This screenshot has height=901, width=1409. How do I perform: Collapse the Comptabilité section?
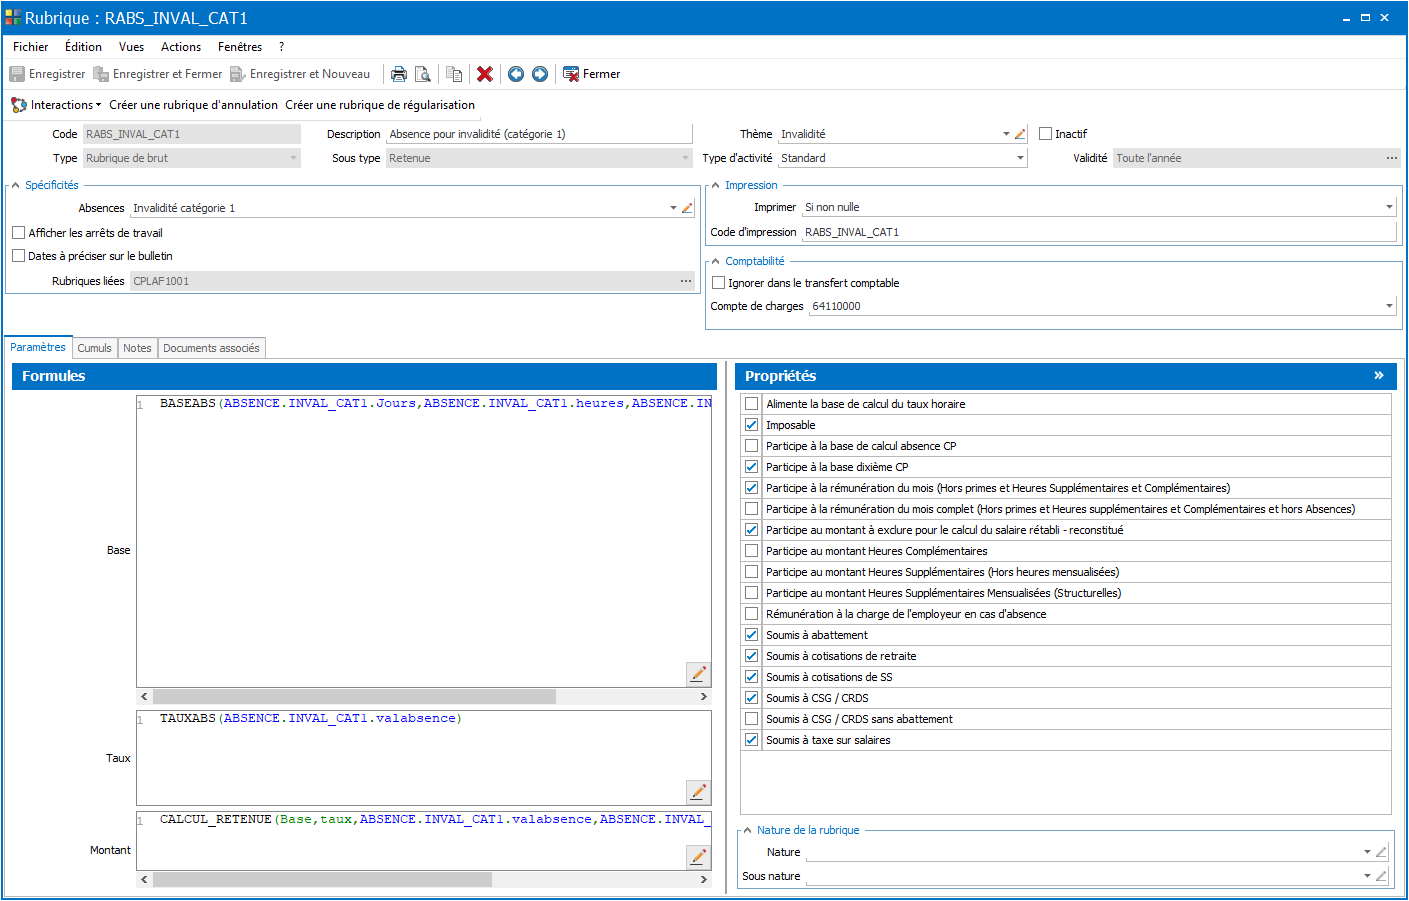click(x=715, y=261)
